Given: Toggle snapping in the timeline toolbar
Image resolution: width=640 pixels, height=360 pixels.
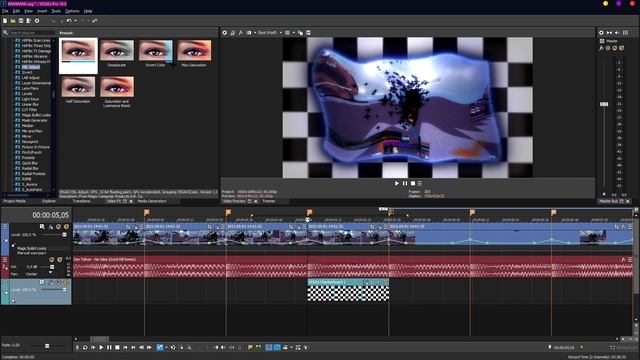Looking at the screenshot, I should click(x=269, y=347).
